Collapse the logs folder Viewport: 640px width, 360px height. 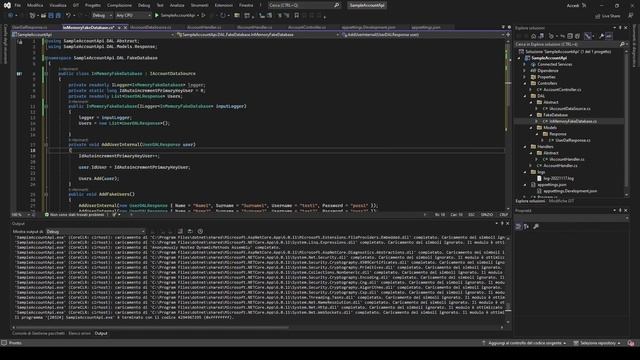(525, 172)
